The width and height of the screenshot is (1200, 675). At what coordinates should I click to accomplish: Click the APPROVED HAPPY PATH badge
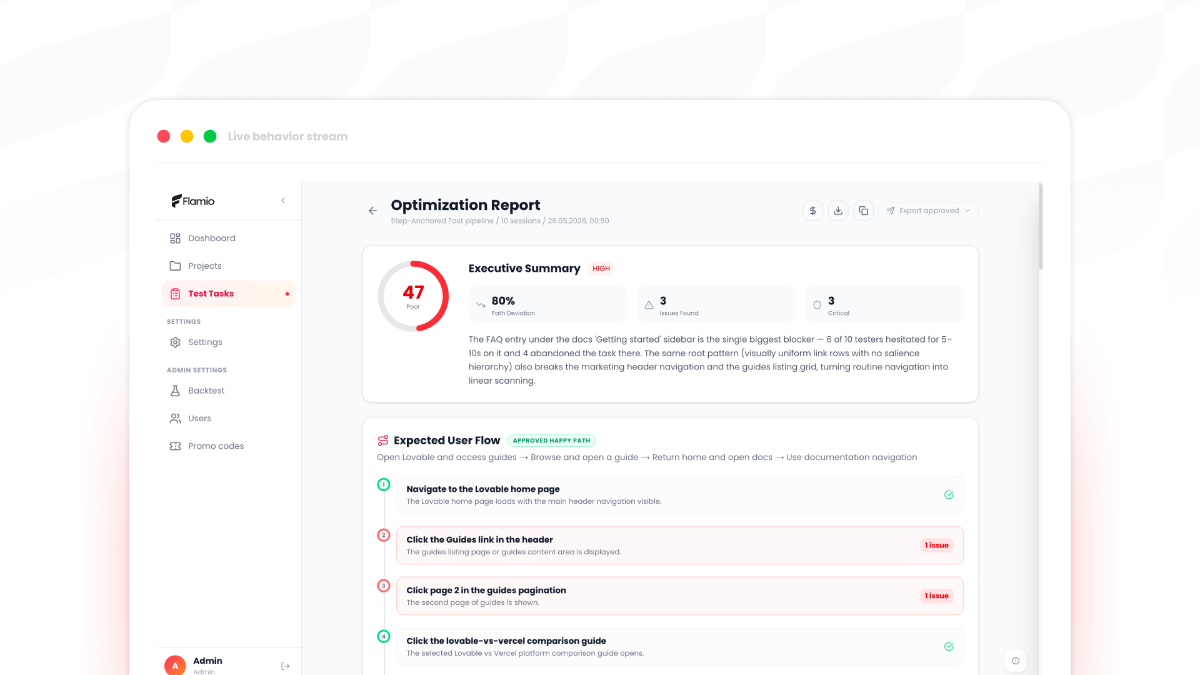pyautogui.click(x=551, y=440)
